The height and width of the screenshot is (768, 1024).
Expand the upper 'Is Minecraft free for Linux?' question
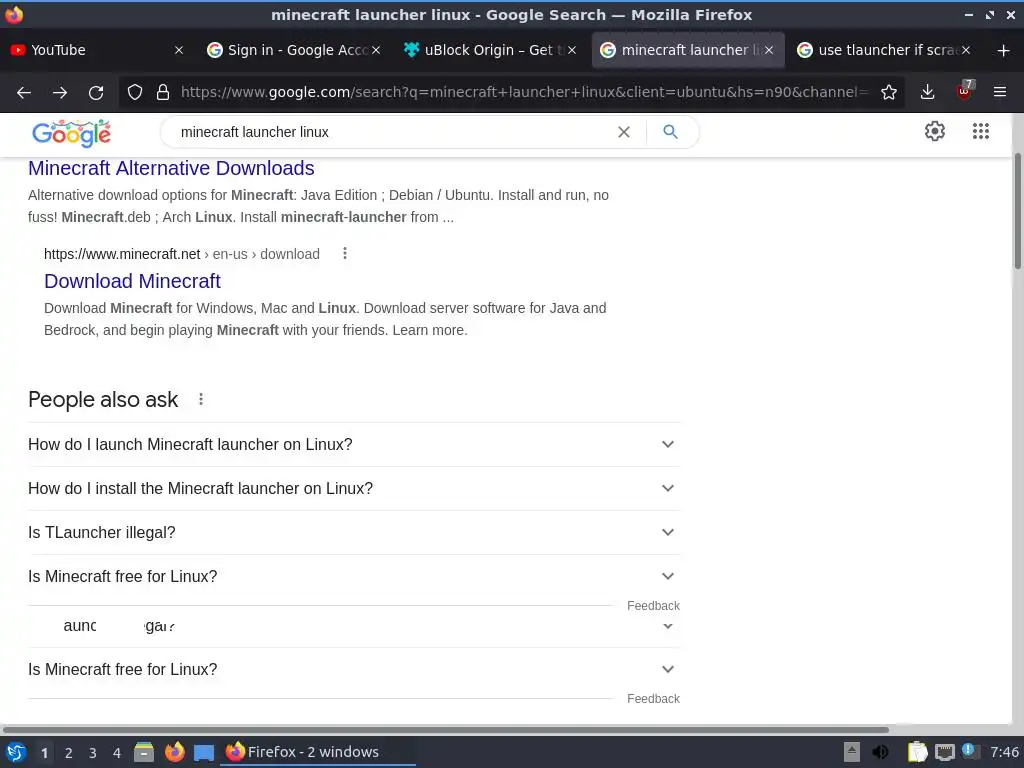(354, 577)
